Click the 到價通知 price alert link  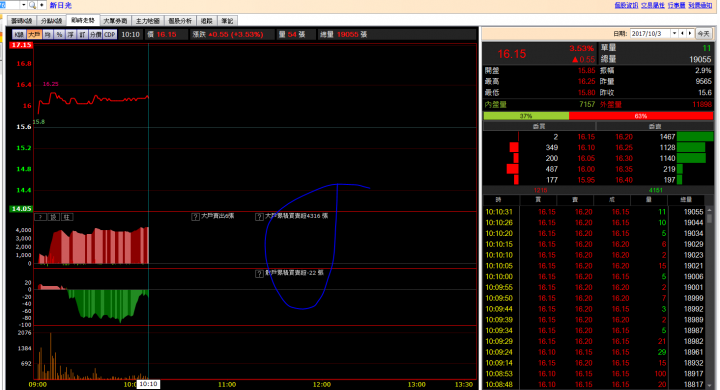(700, 5)
